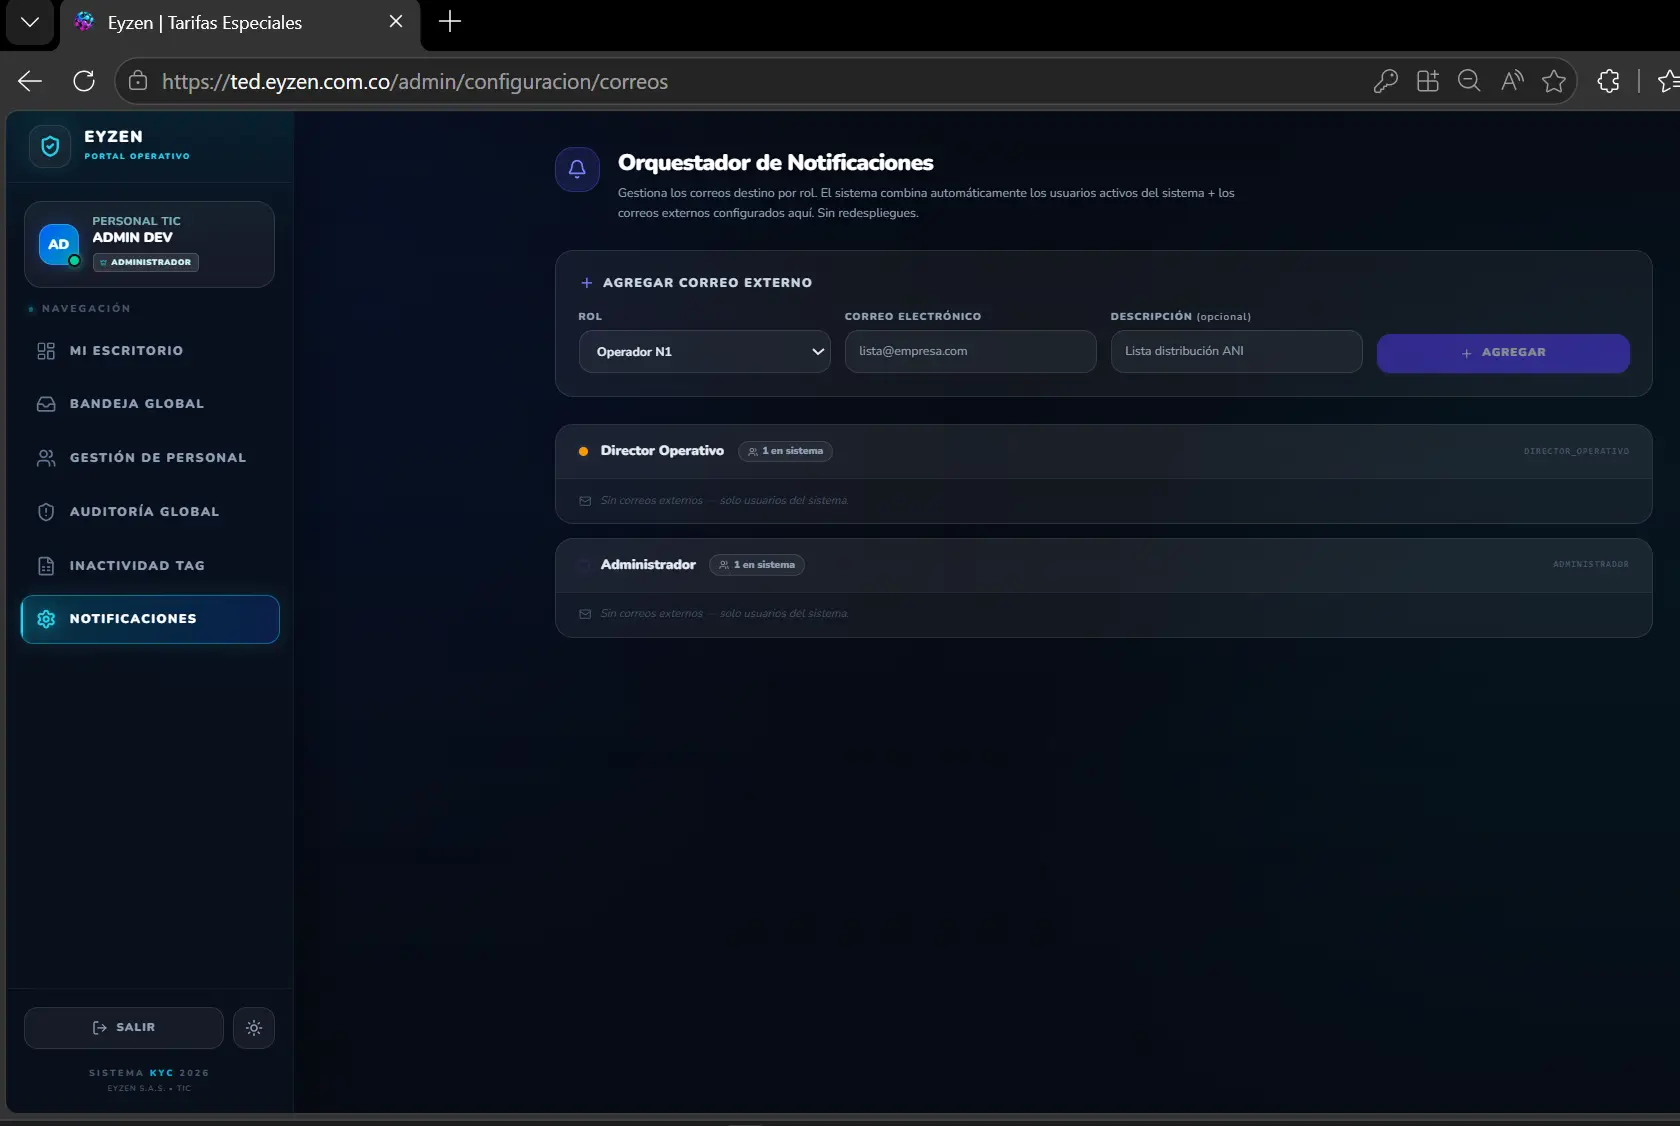Select Notificaciones menu item
The image size is (1680, 1126).
(x=150, y=619)
